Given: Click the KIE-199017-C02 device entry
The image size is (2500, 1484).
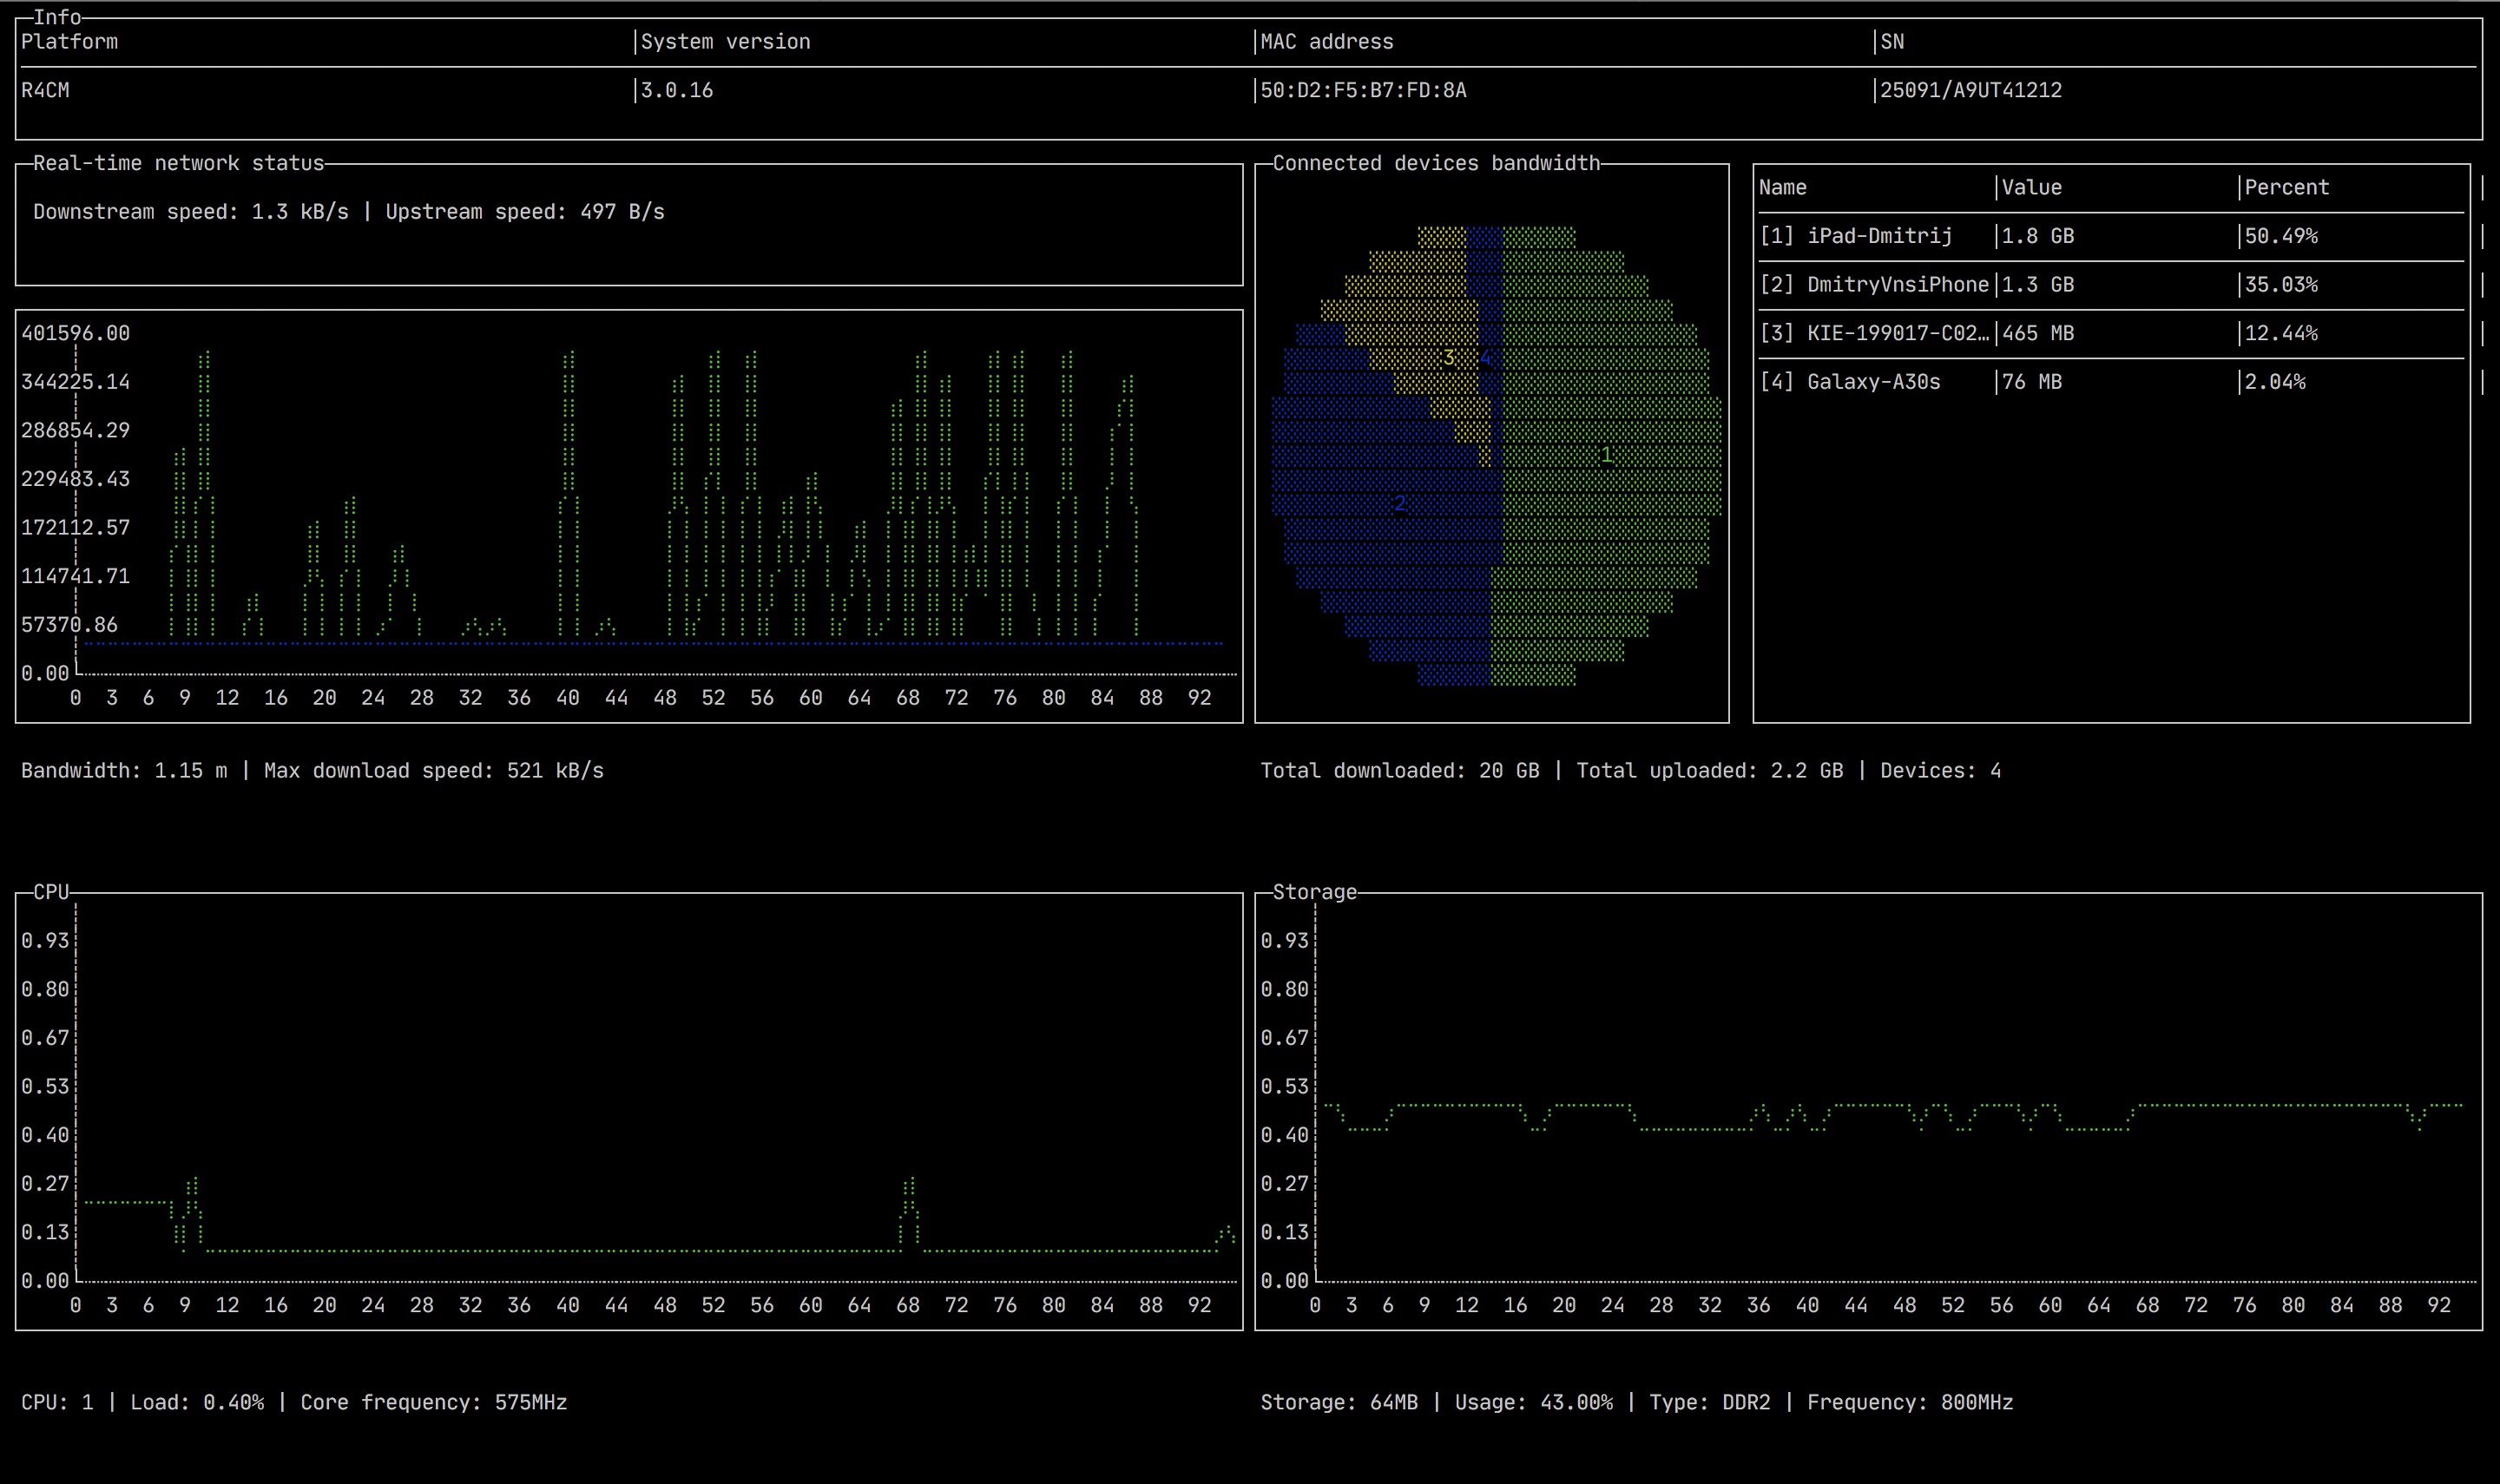Looking at the screenshot, I should [1896, 333].
